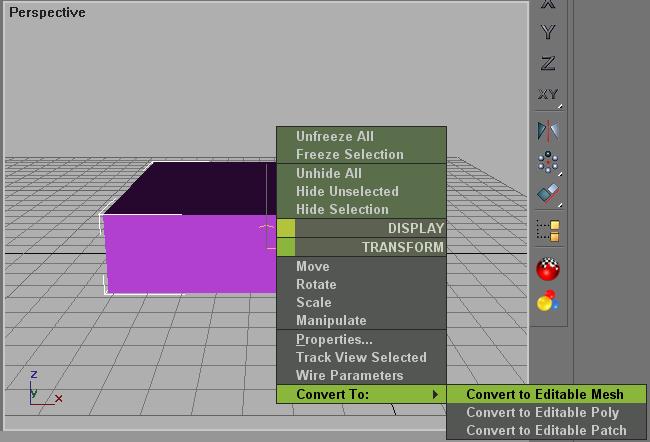Open Material Editor red sphere icon
The height and width of the screenshot is (442, 650).
click(x=548, y=269)
